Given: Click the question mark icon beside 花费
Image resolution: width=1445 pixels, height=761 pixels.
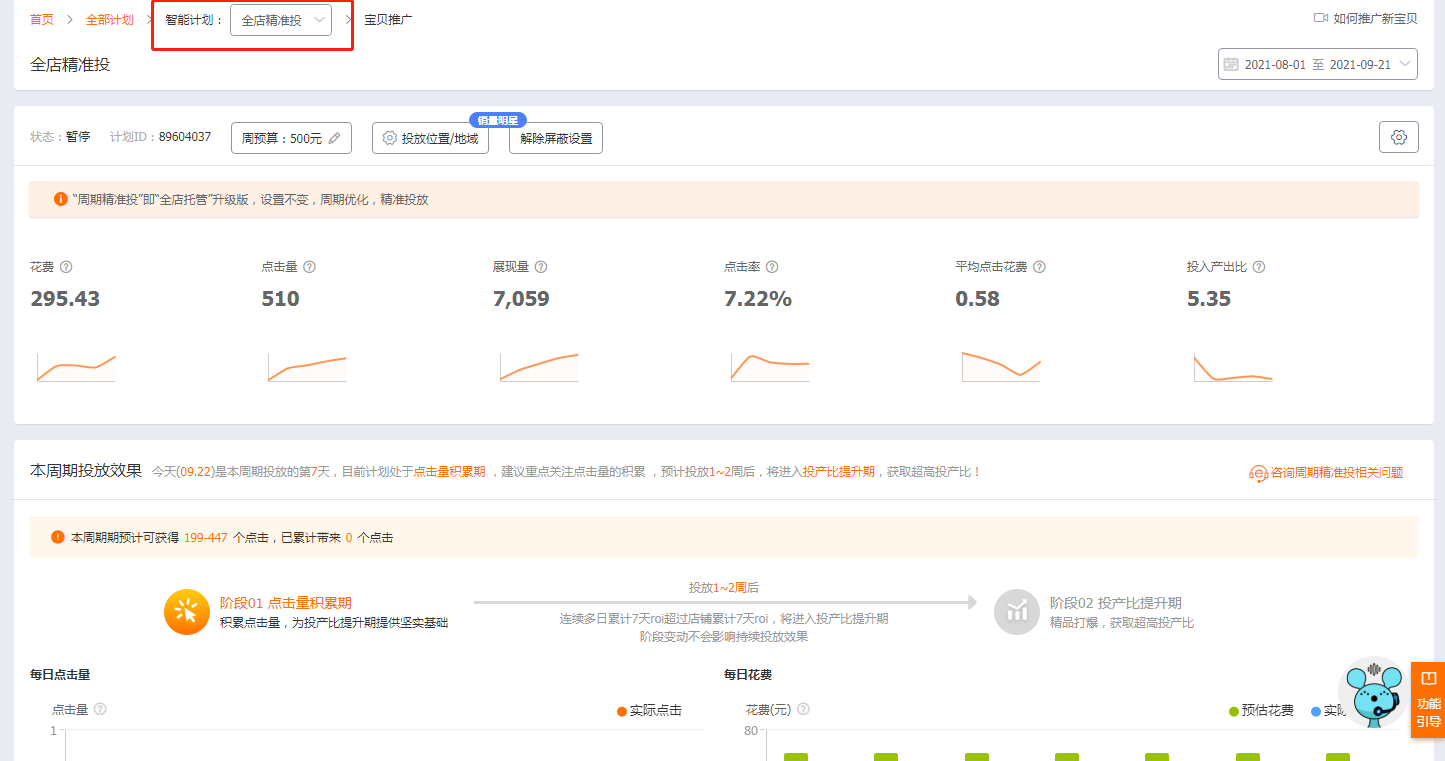Looking at the screenshot, I should tap(67, 266).
